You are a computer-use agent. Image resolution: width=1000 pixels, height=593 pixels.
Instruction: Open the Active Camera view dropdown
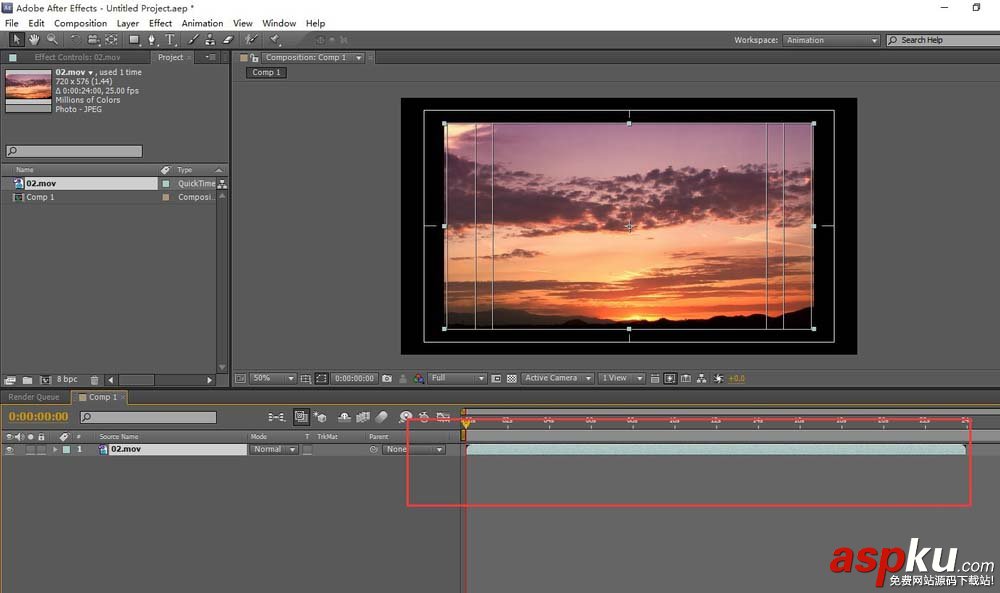[557, 378]
